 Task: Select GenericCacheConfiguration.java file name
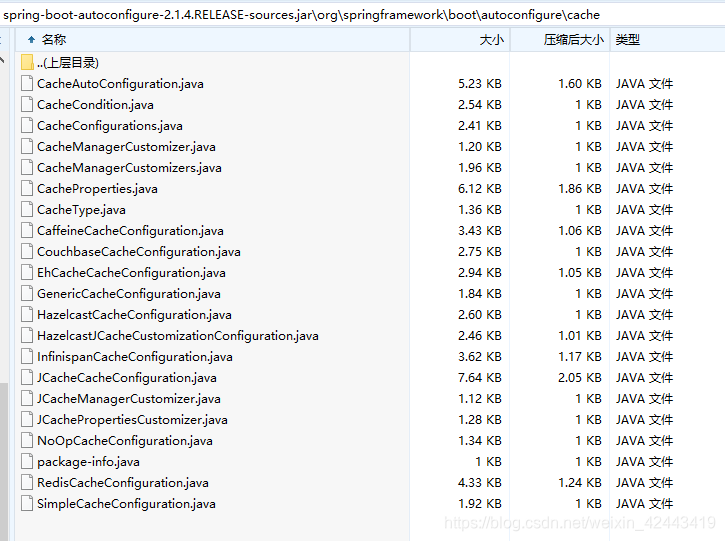pos(129,294)
